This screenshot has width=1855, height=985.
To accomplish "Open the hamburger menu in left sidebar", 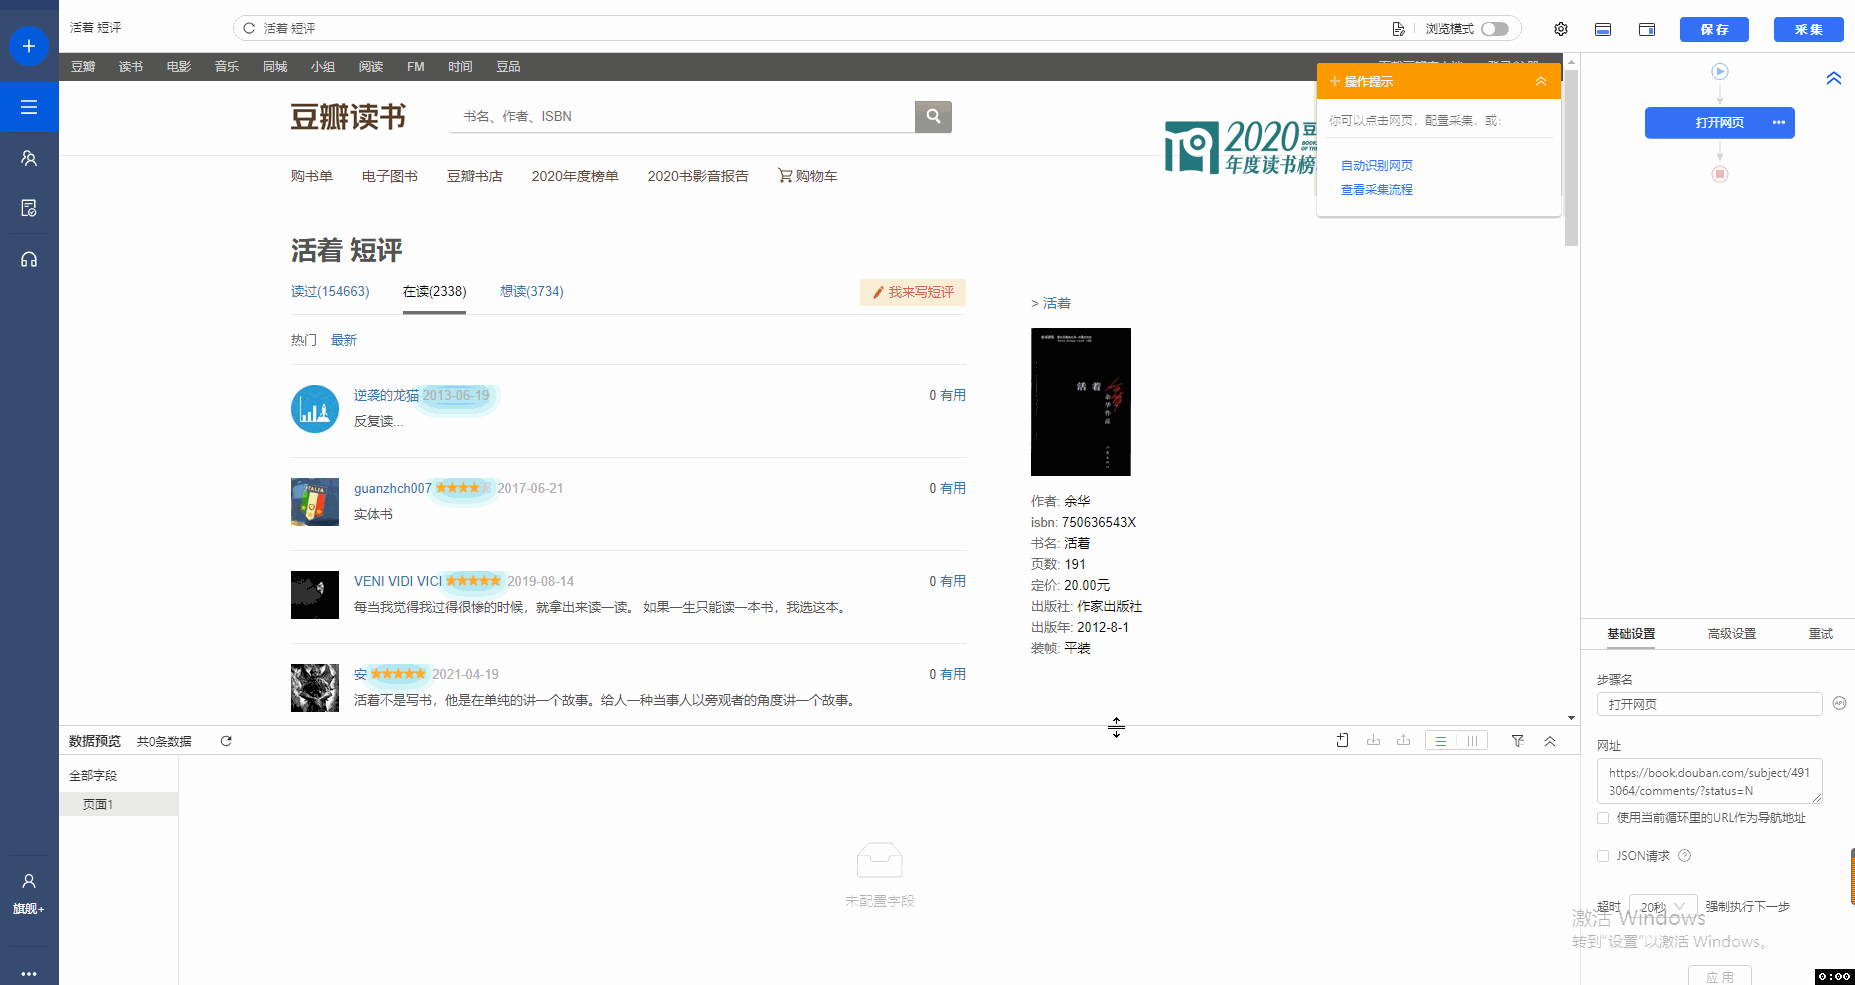I will (x=29, y=107).
